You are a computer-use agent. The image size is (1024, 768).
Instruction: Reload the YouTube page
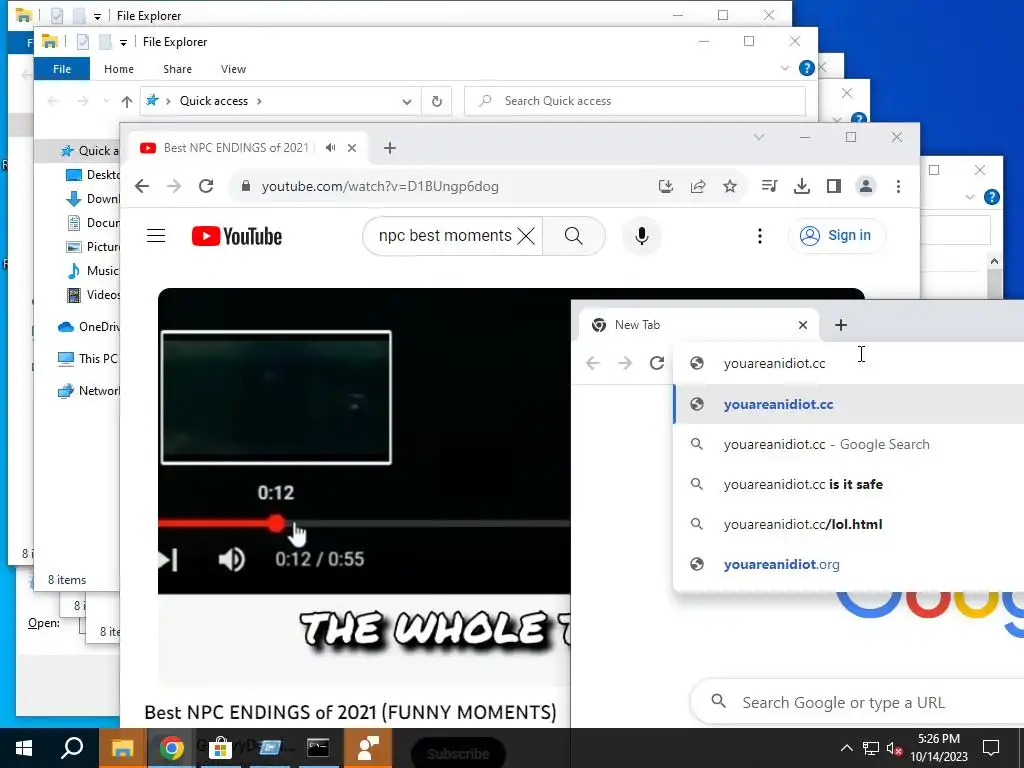(x=206, y=186)
